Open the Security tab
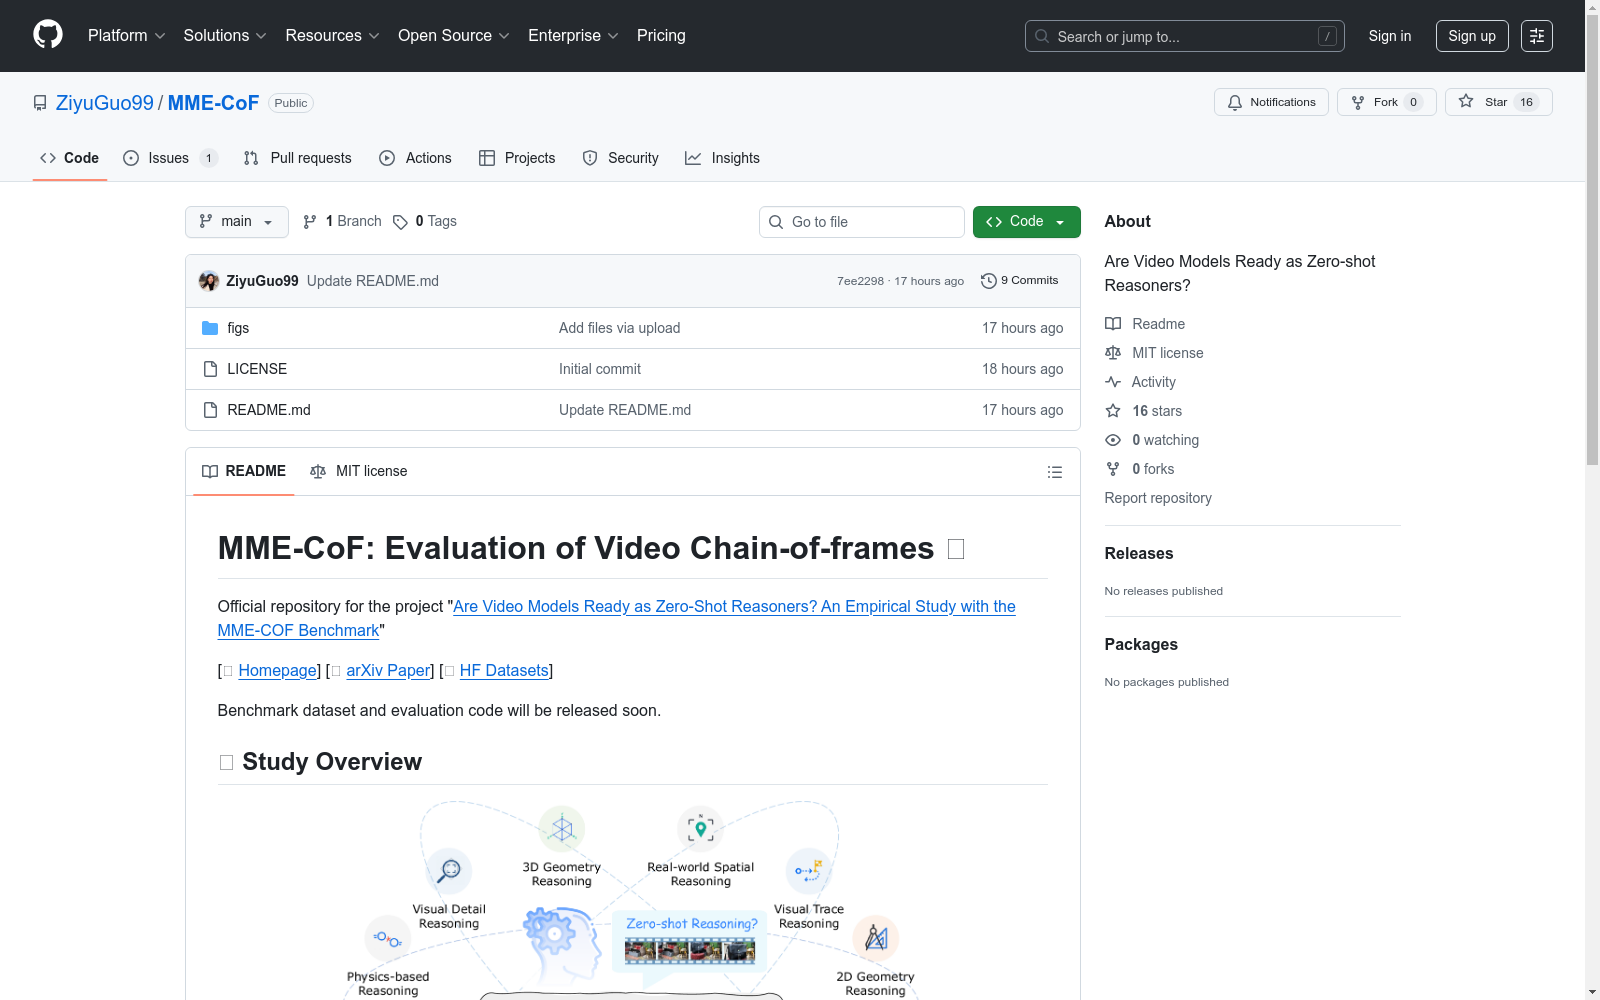Image resolution: width=1600 pixels, height=1000 pixels. pos(621,158)
